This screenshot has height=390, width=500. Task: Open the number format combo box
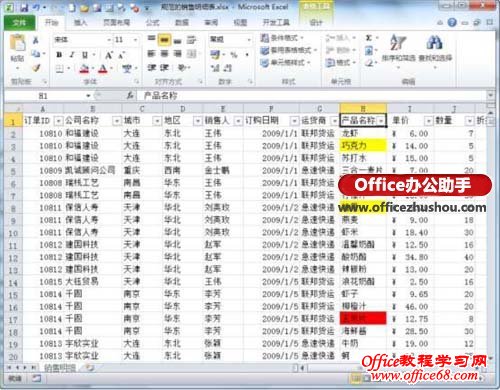coord(230,40)
